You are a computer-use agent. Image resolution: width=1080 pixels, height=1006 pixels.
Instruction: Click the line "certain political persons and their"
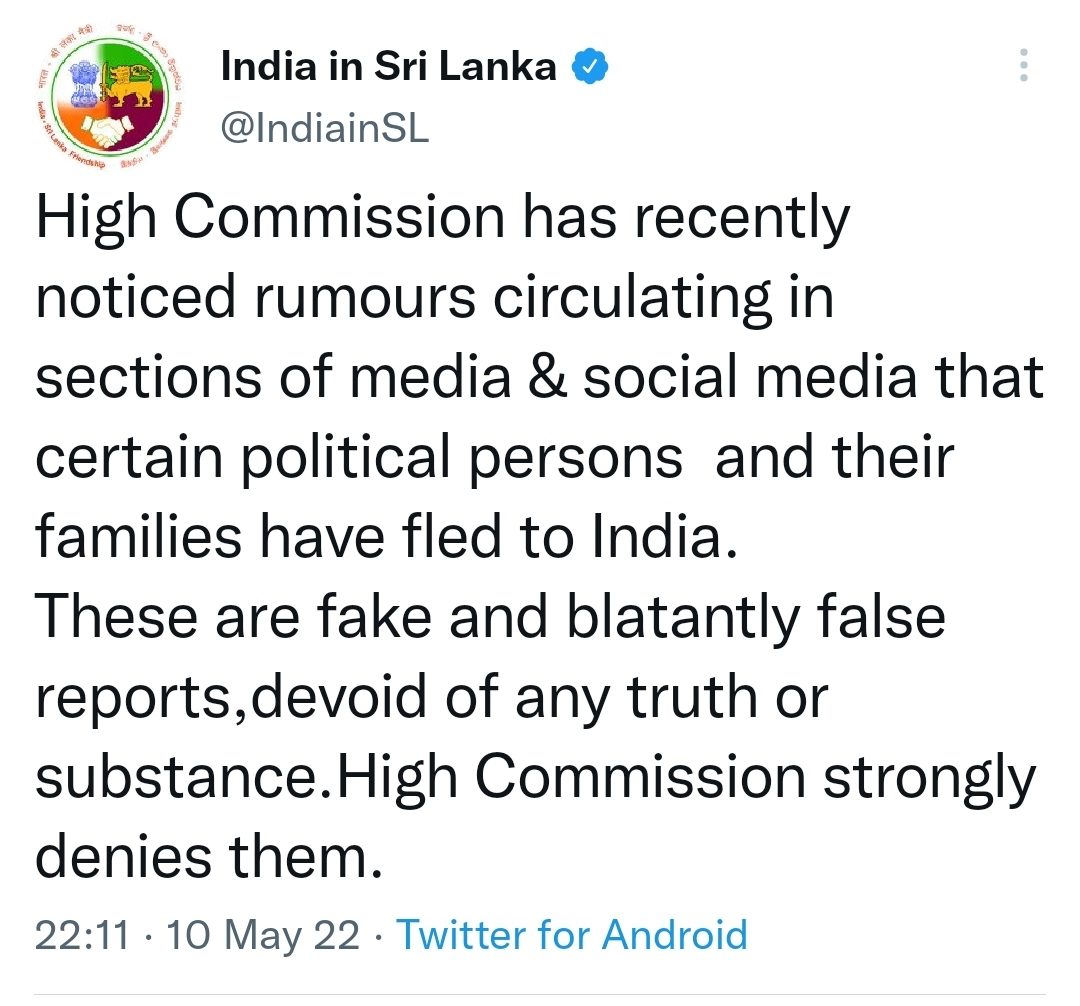(x=495, y=459)
